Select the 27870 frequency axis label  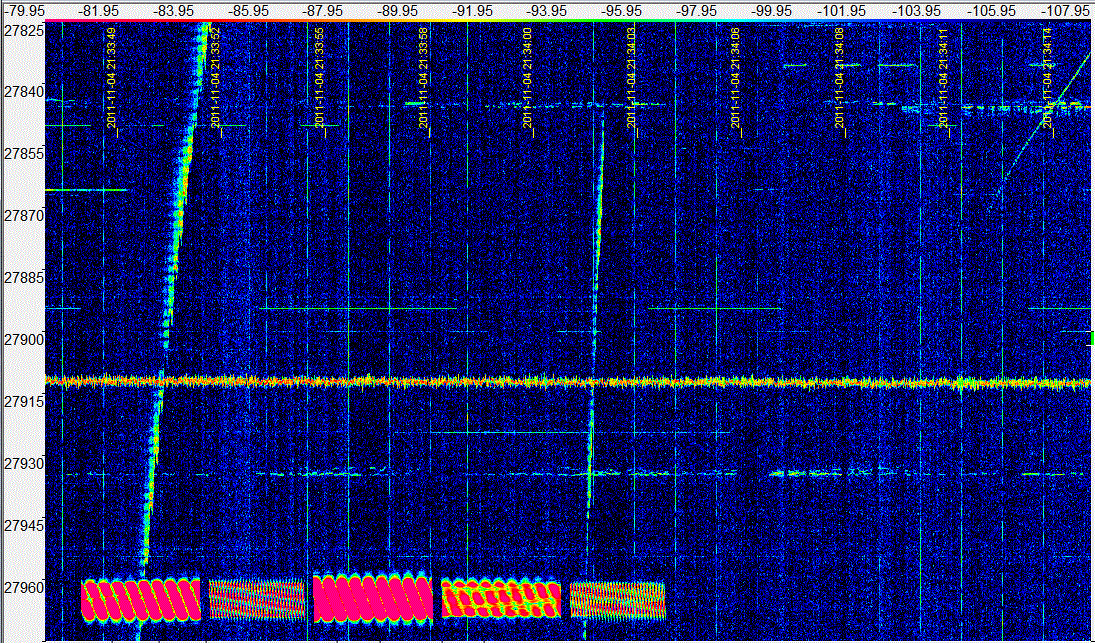23,216
